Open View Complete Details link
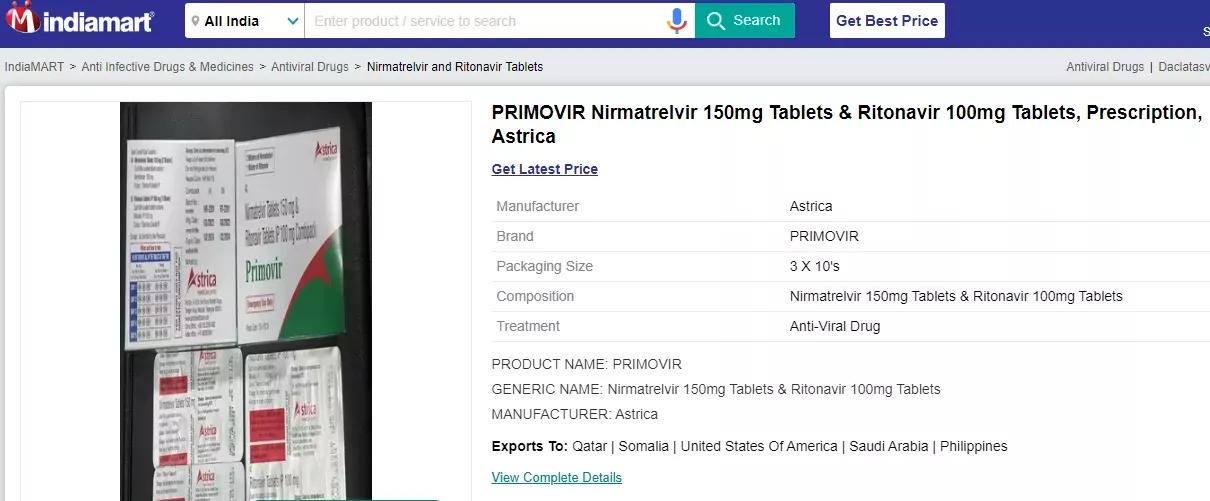 pyautogui.click(x=556, y=477)
